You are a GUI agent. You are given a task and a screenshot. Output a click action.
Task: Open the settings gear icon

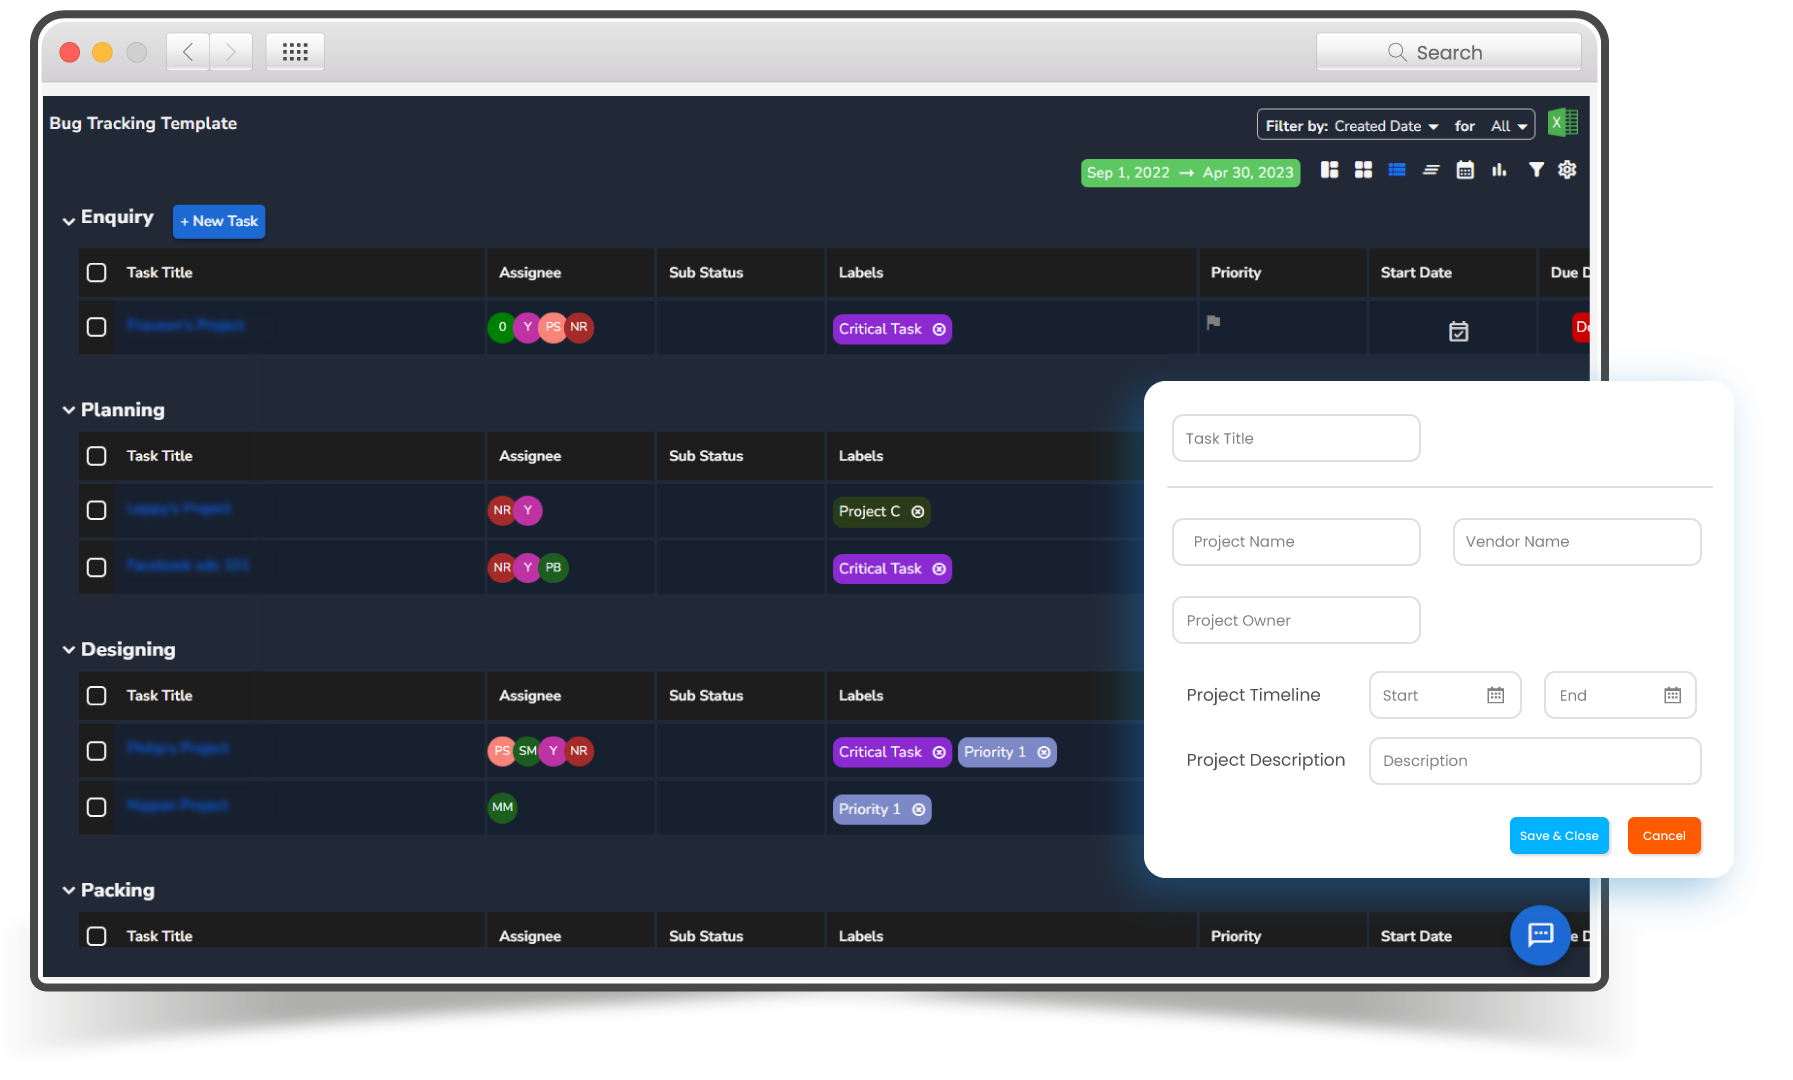tap(1567, 170)
